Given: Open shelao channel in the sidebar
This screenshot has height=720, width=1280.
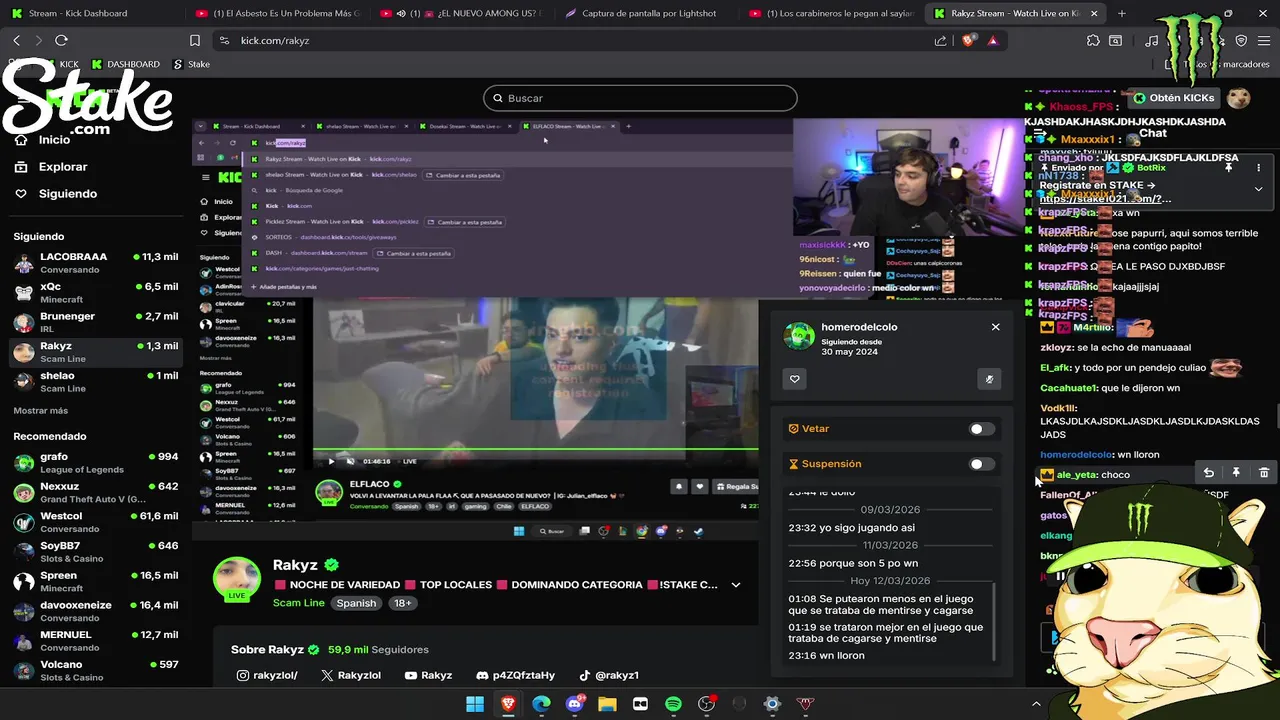Looking at the screenshot, I should (95, 382).
